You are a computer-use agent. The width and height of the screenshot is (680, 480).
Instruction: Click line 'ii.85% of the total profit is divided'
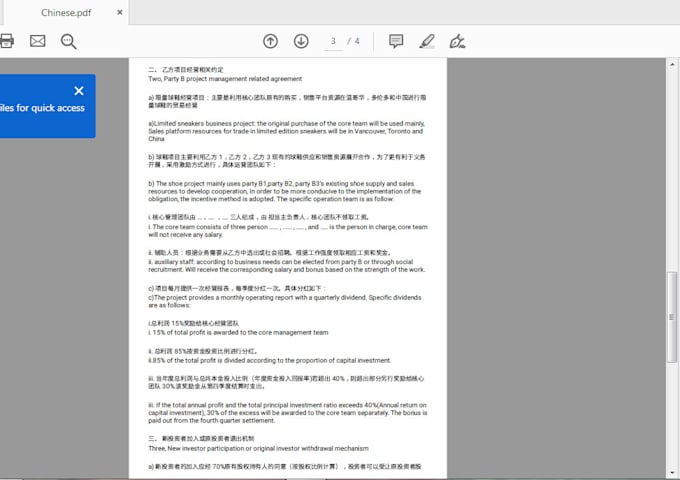(269, 360)
